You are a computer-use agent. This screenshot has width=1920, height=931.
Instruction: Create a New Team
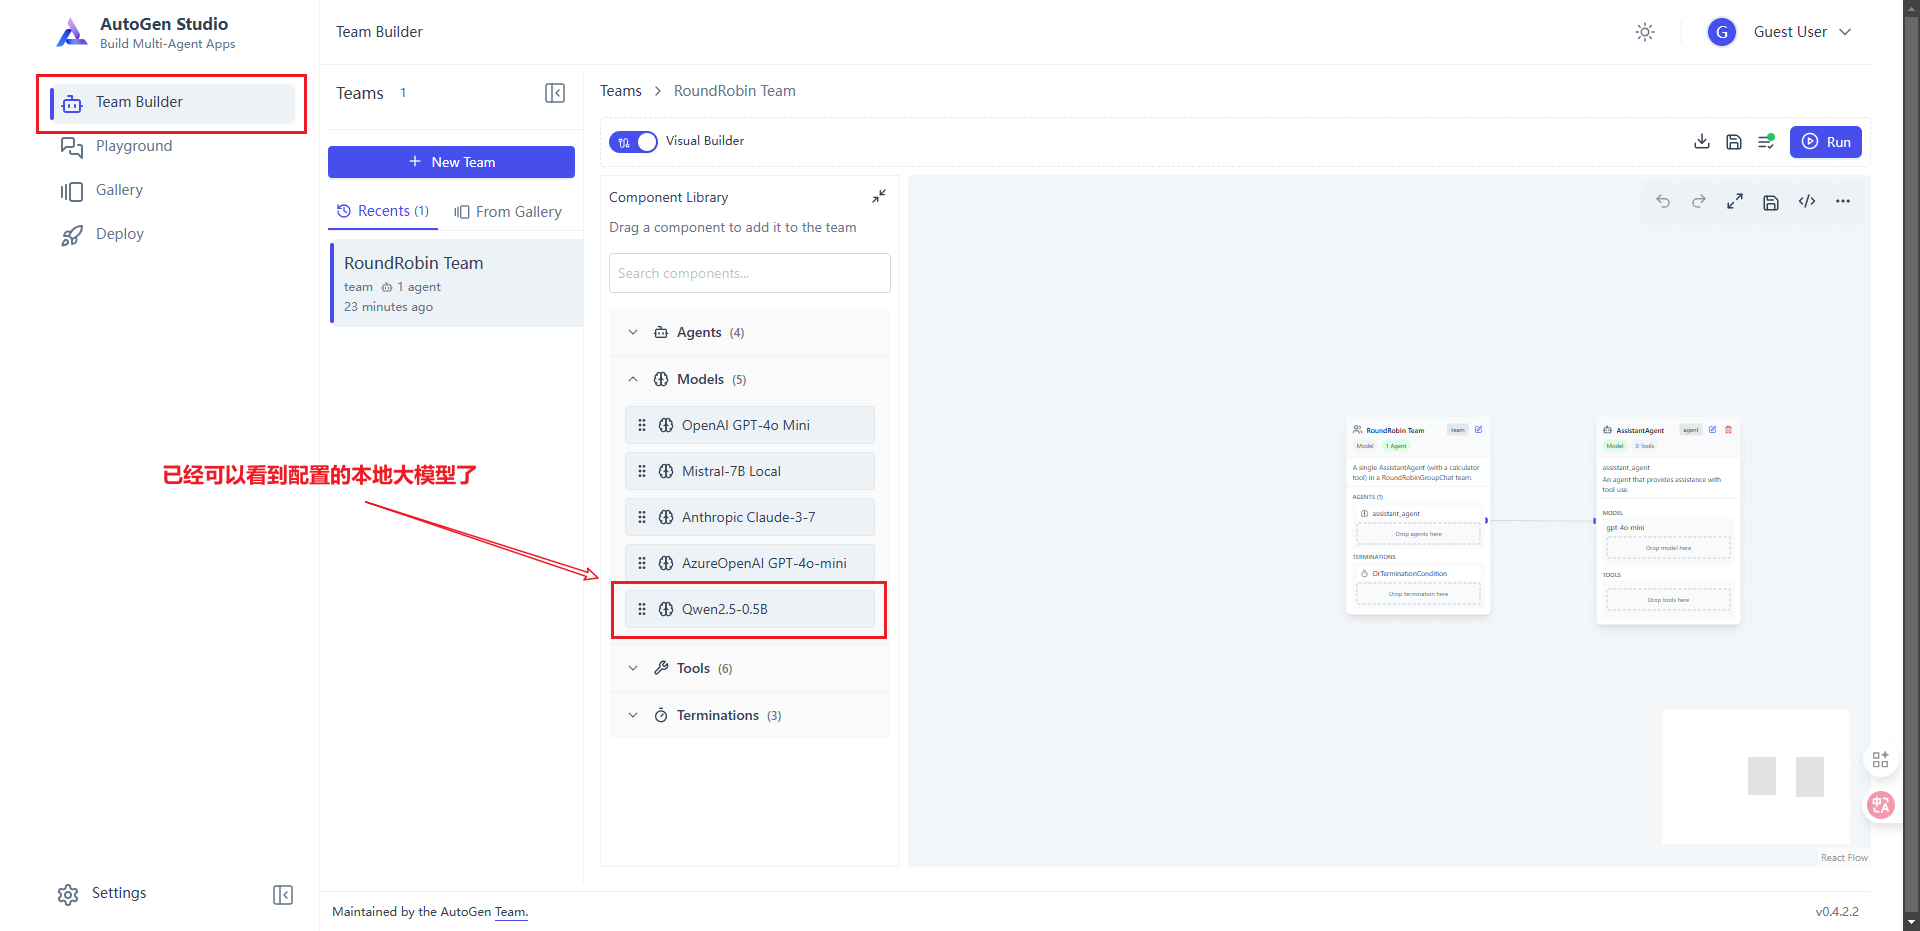[451, 162]
